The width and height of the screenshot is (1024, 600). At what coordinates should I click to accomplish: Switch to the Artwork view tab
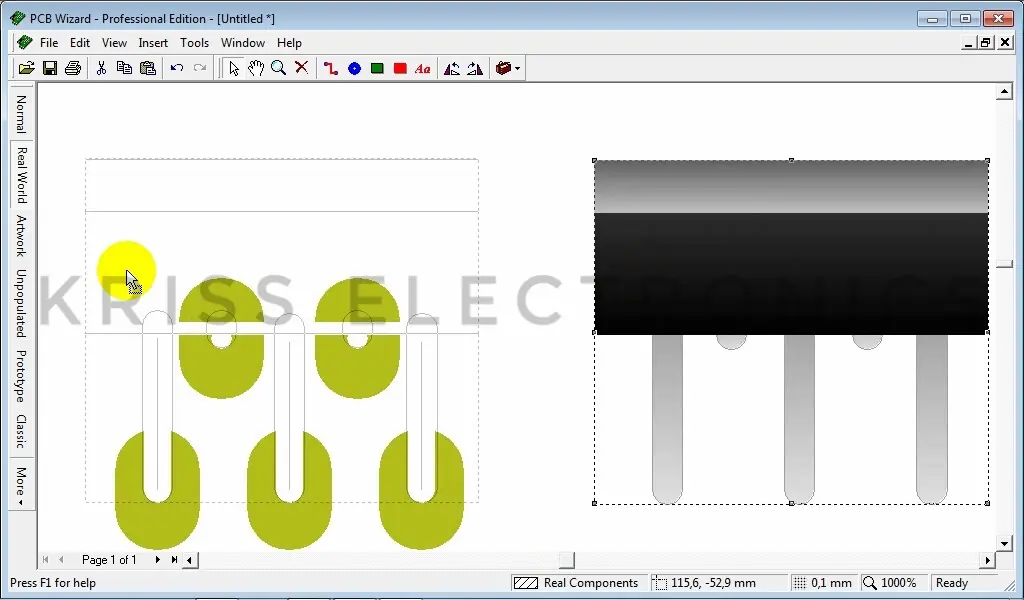point(21,236)
